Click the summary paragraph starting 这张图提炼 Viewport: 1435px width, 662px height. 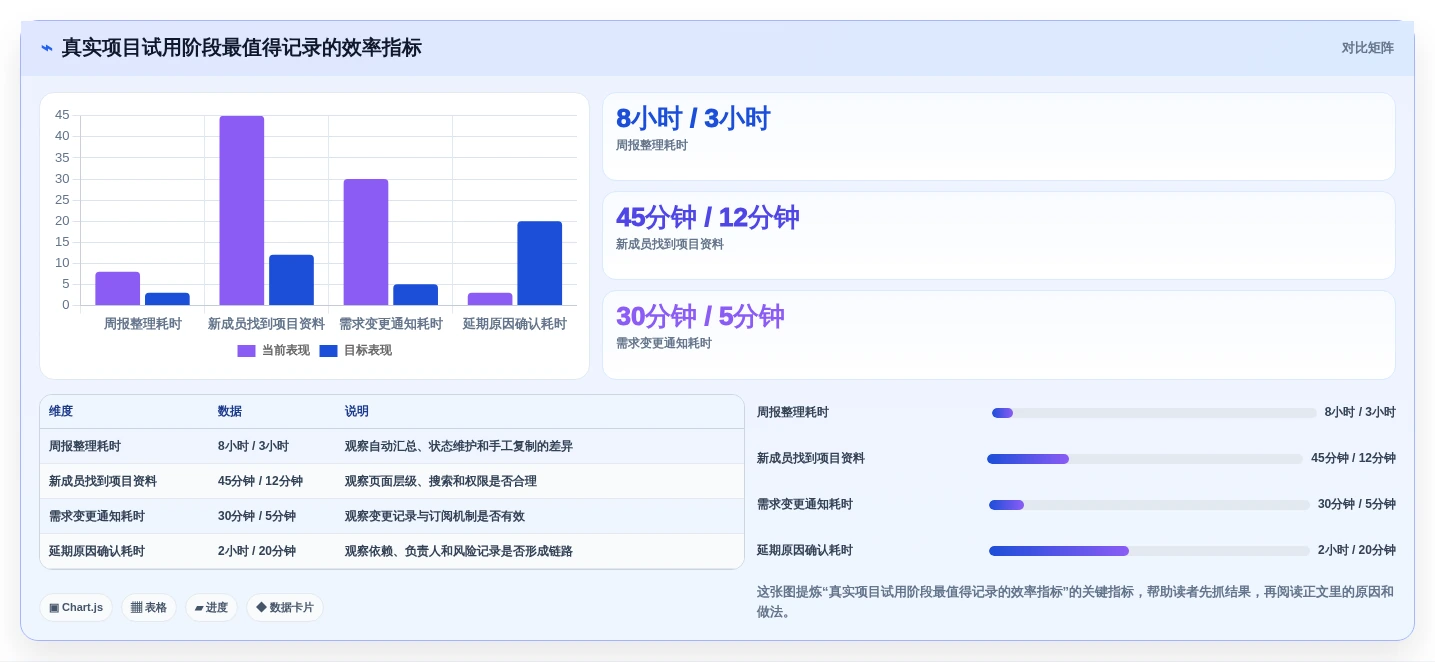[1075, 602]
